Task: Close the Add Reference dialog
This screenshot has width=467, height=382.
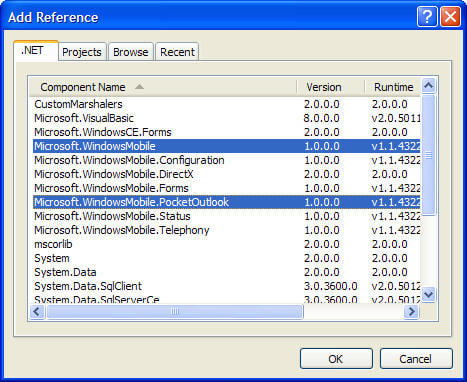Action: 451,17
